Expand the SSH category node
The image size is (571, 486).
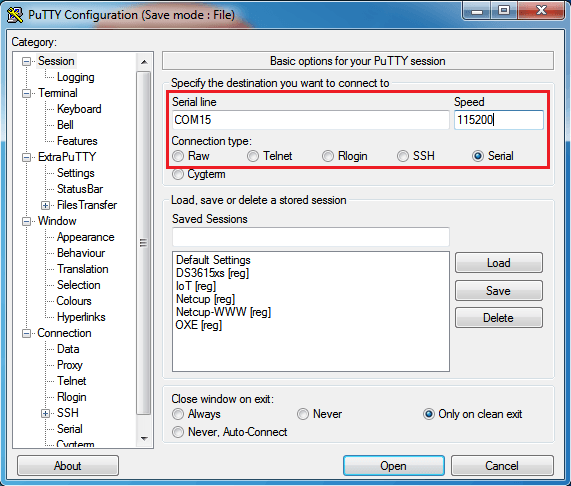45,413
